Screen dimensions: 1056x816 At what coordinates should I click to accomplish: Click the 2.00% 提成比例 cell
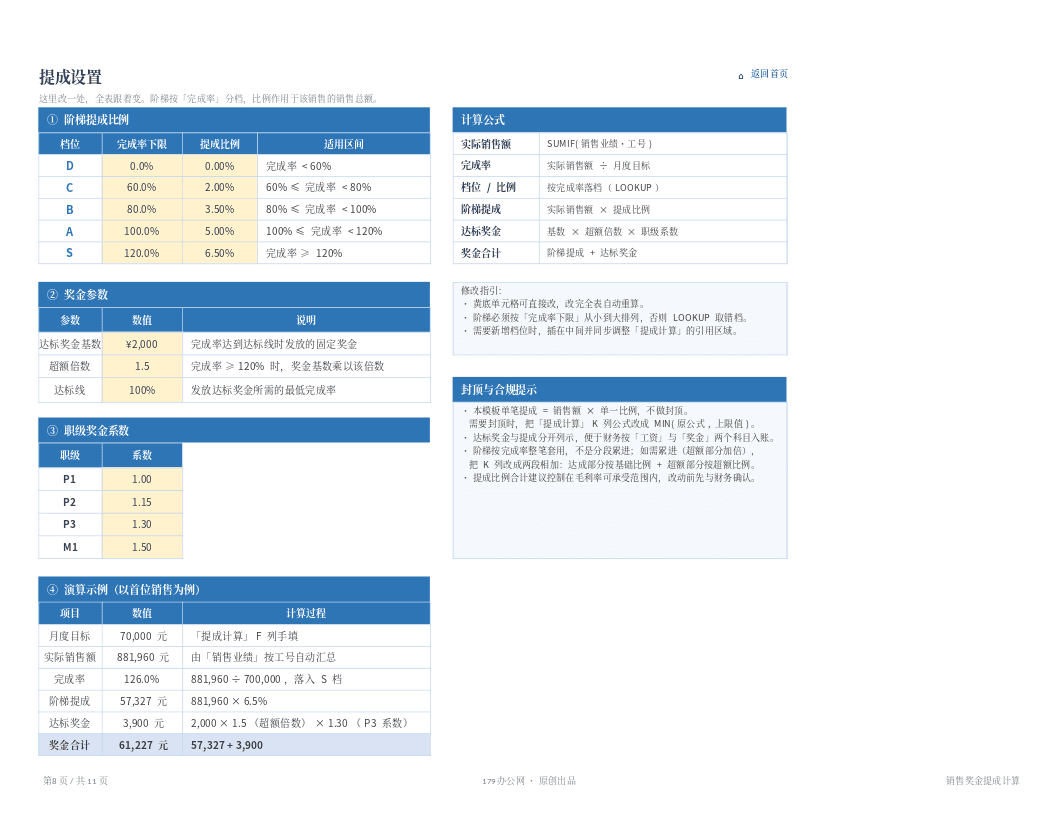220,187
